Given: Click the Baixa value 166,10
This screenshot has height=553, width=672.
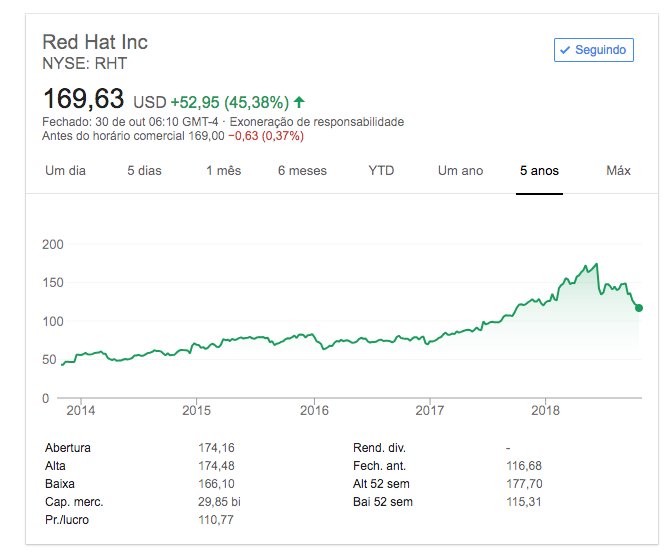Looking at the screenshot, I should (x=216, y=484).
